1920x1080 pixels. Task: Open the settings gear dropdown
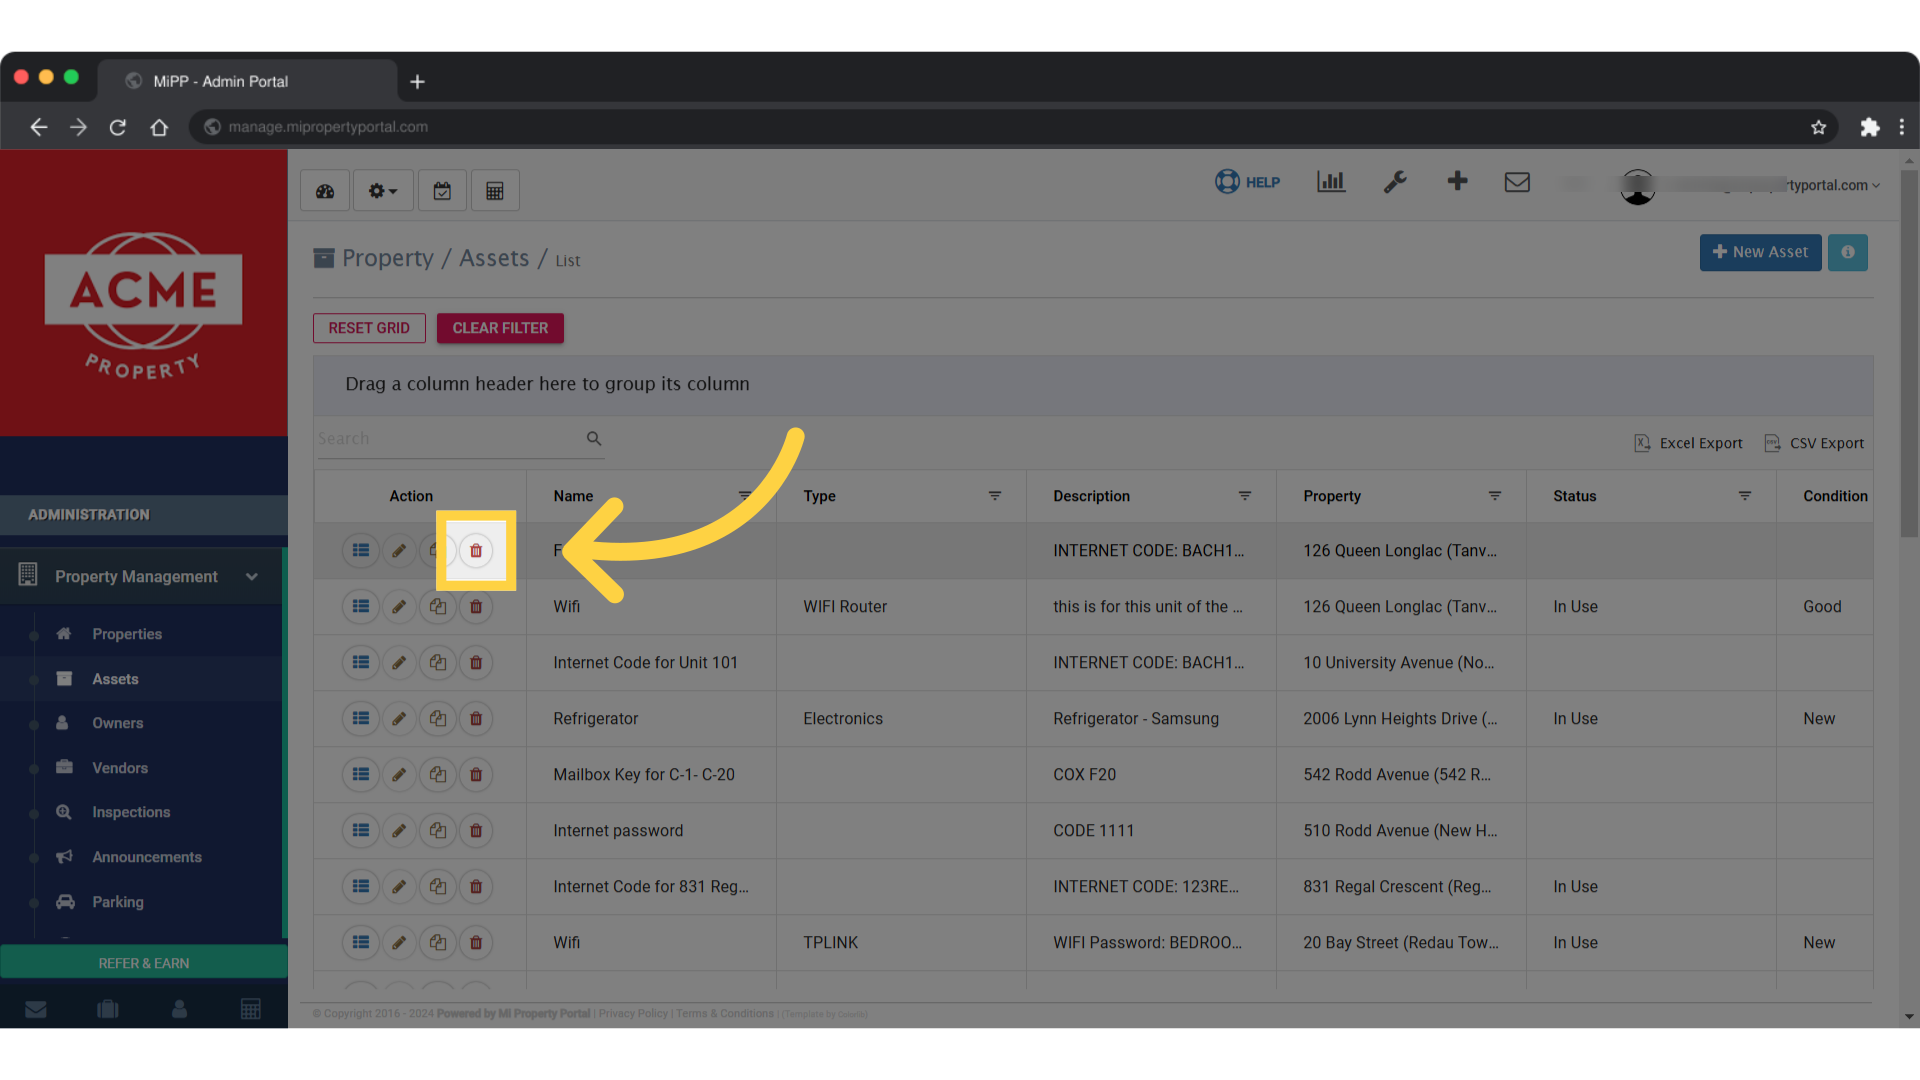[382, 190]
